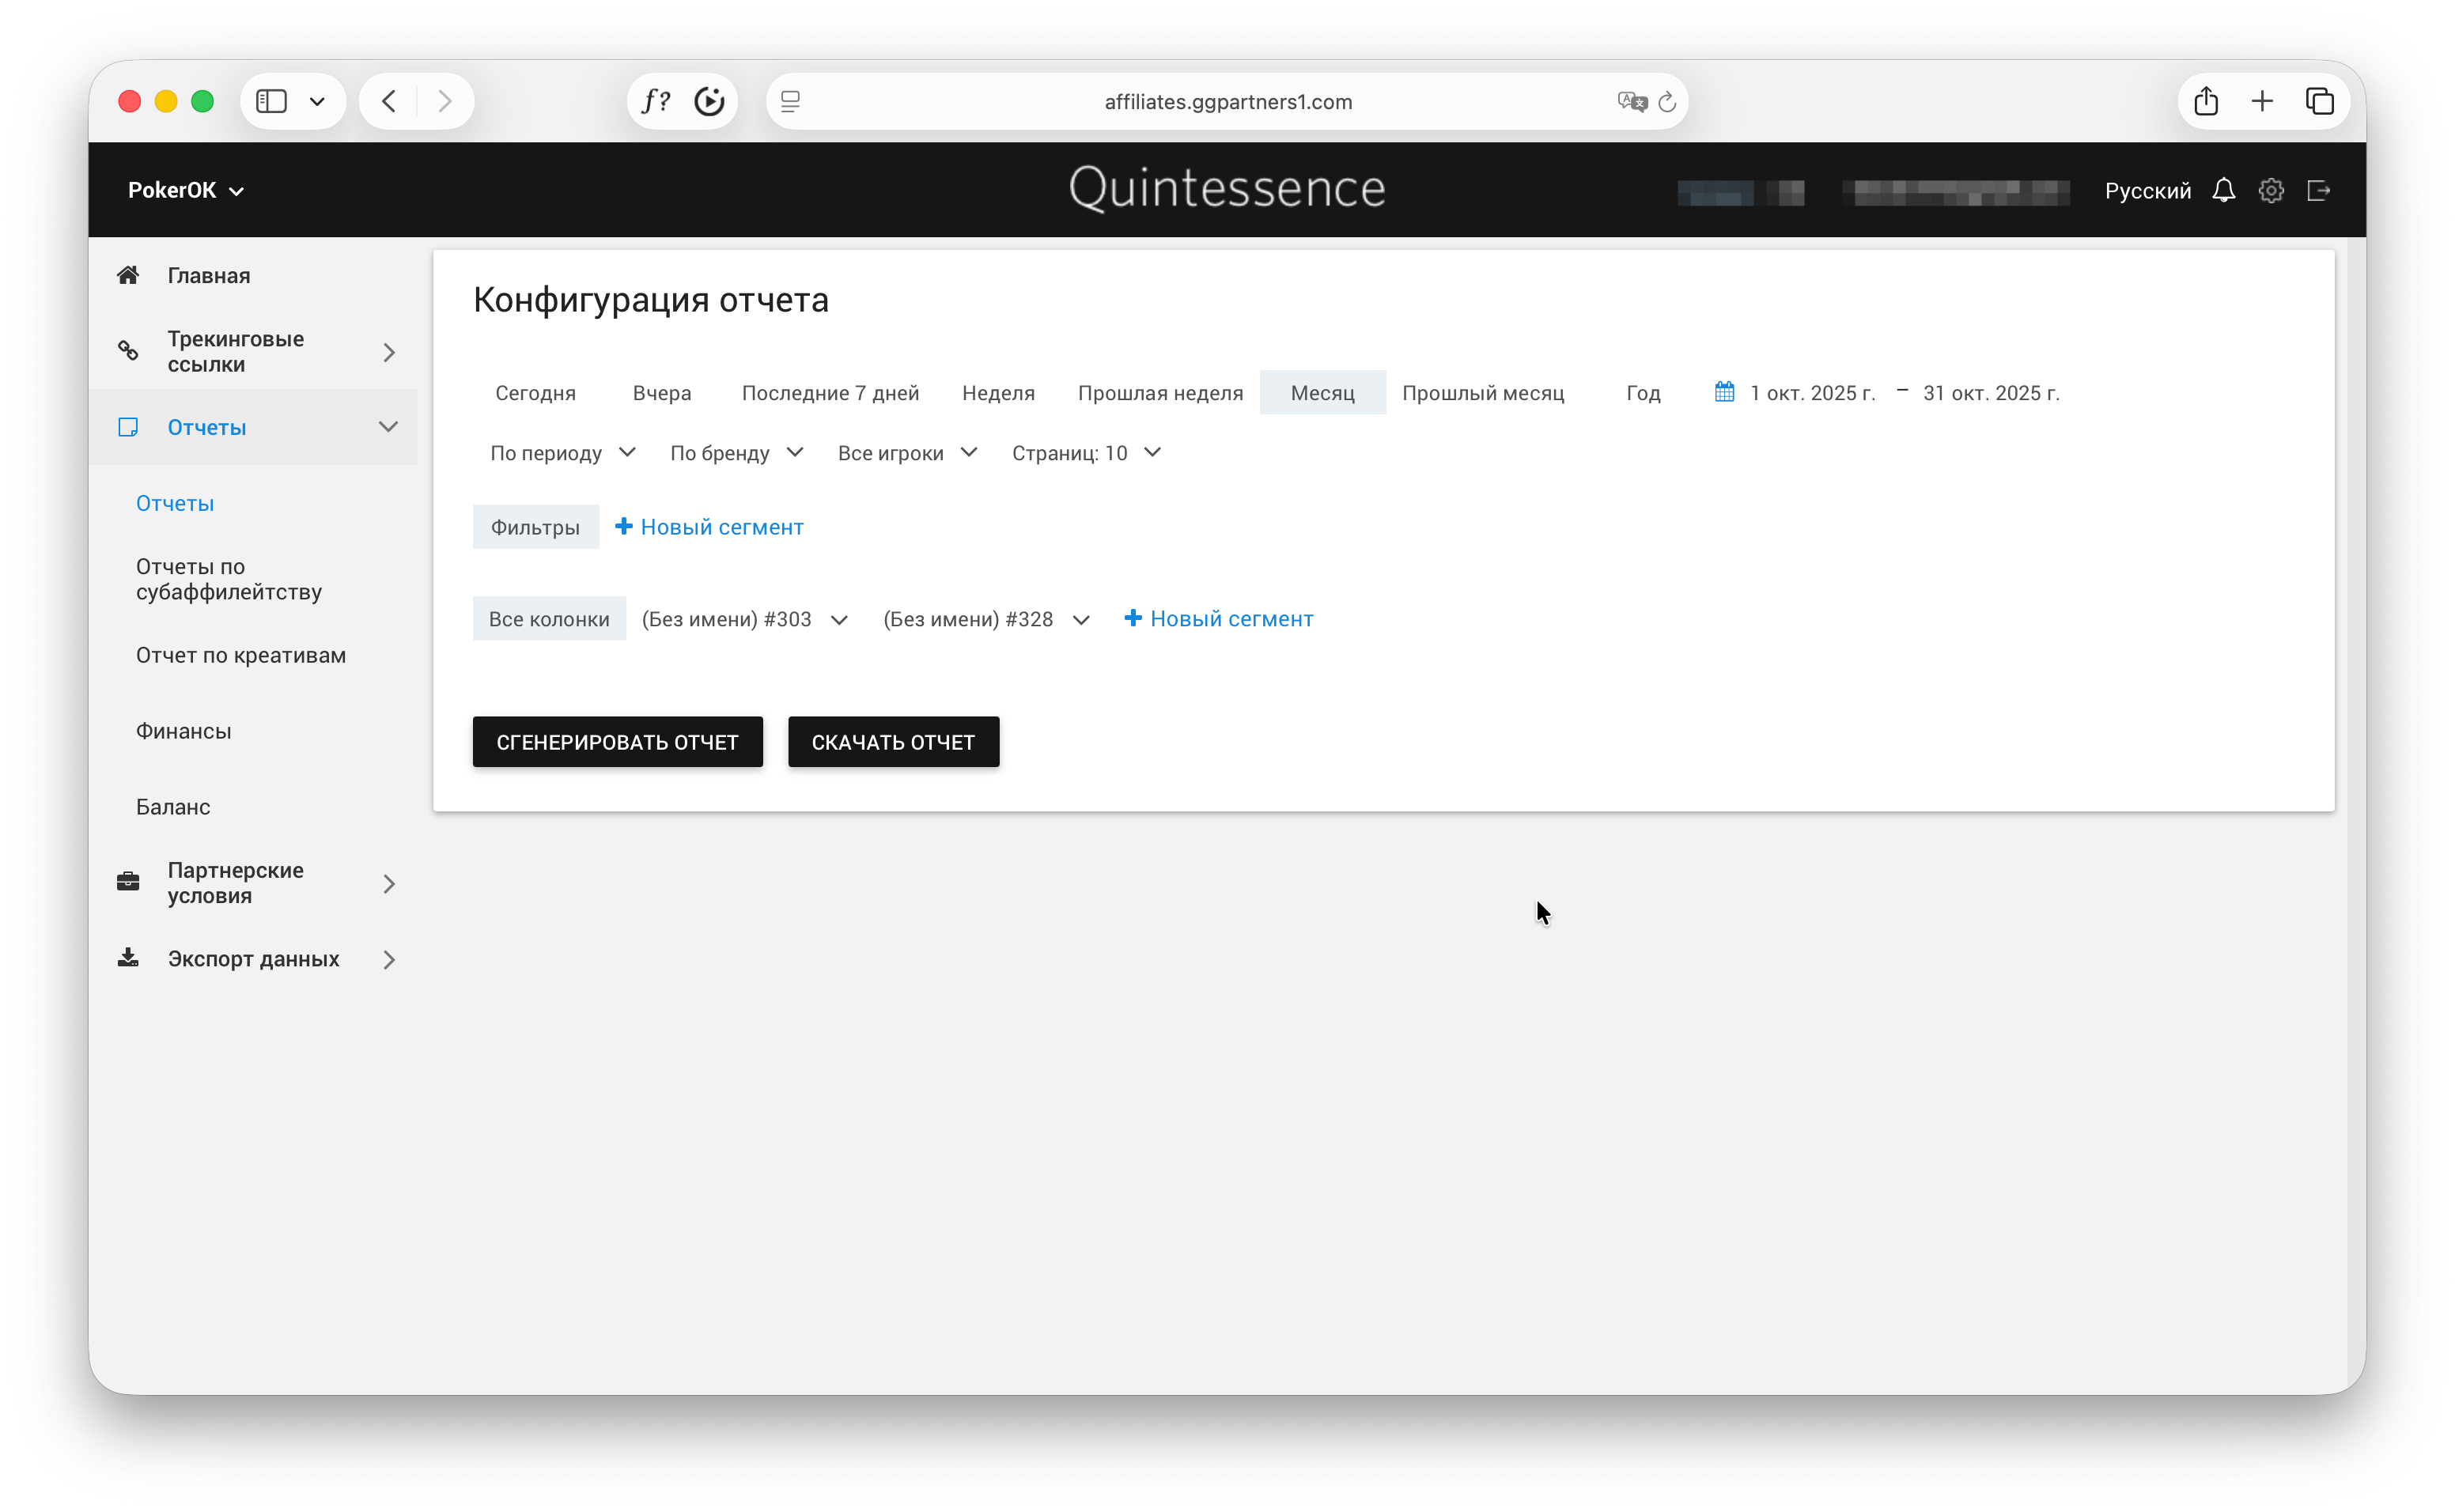
Task: Open the По периоду dropdown
Action: 562,453
